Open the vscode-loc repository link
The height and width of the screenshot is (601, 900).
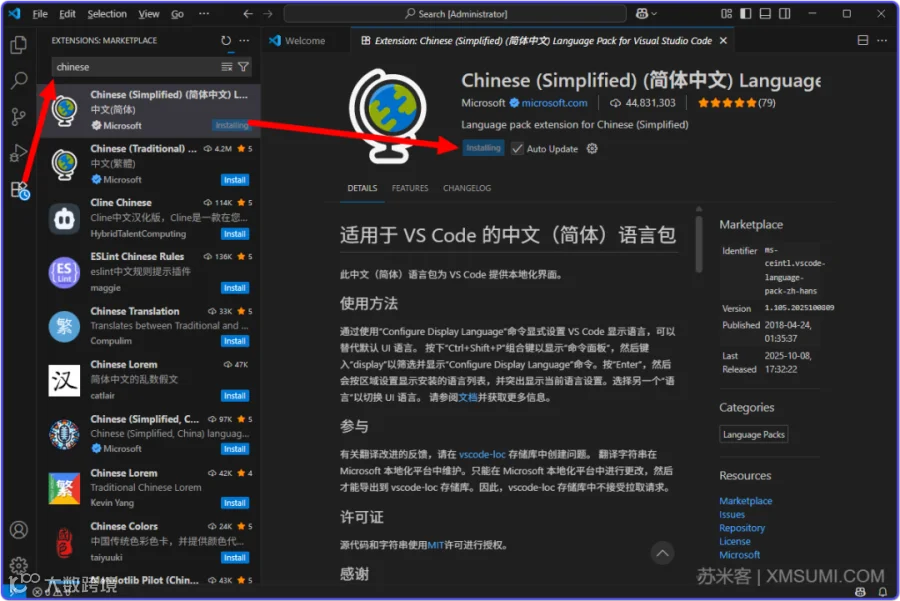[482, 454]
